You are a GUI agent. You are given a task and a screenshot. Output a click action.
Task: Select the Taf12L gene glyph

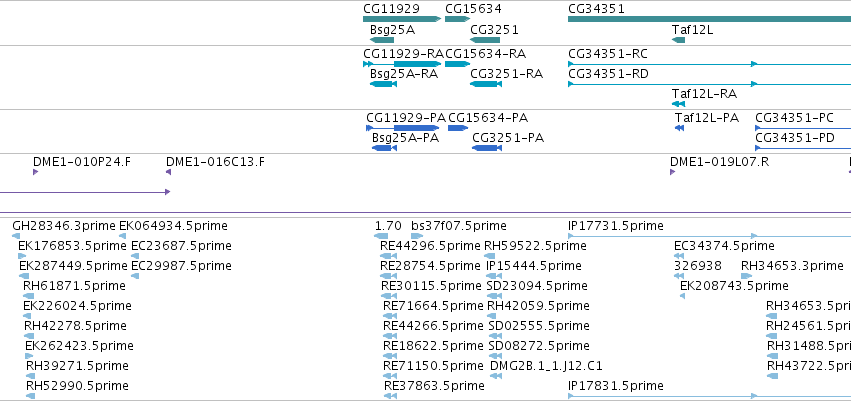tap(678, 40)
